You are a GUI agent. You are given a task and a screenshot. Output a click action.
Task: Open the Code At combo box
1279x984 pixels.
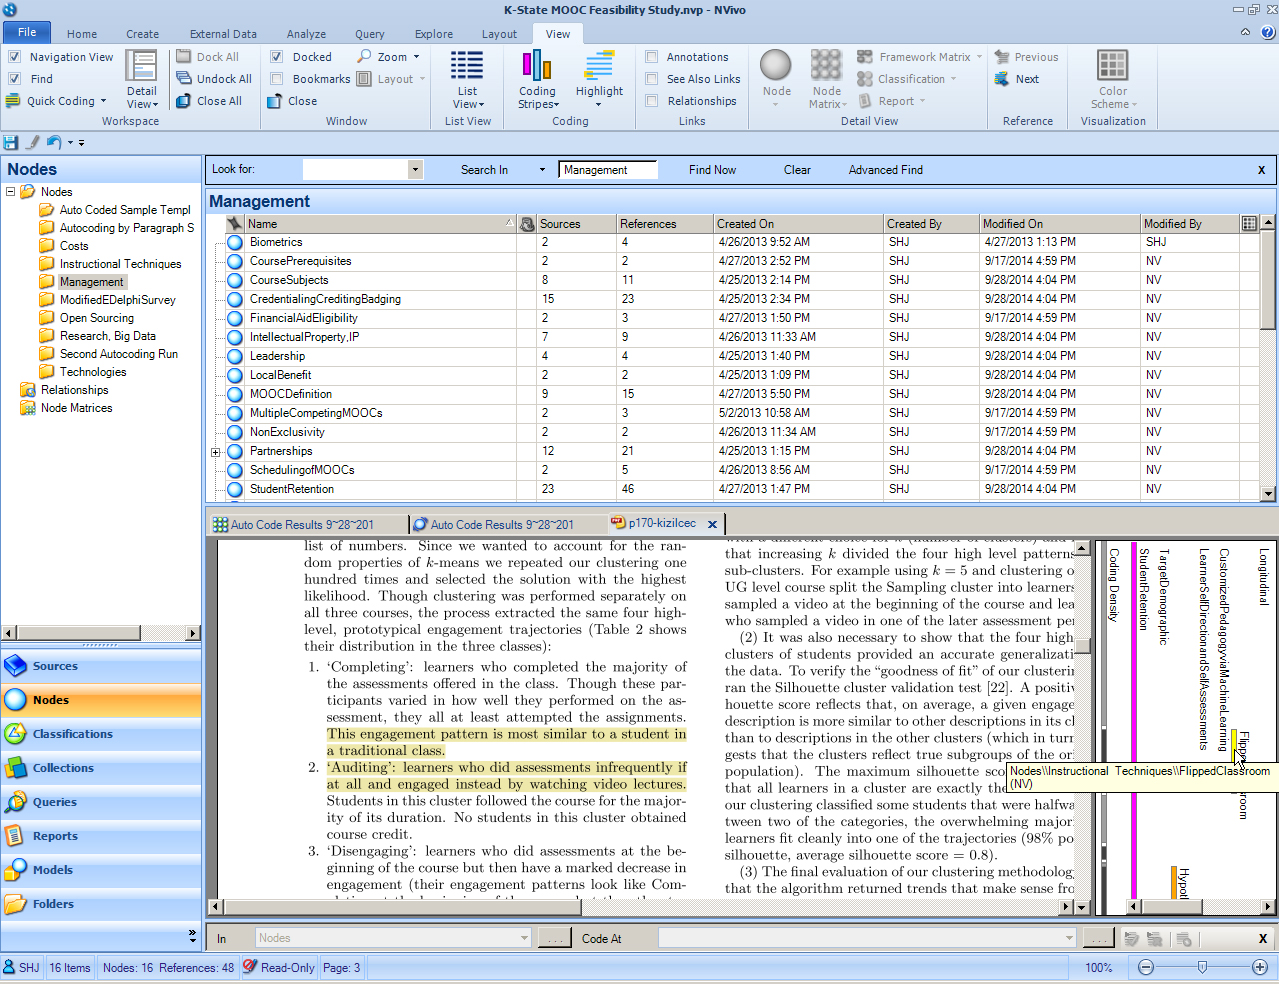867,938
